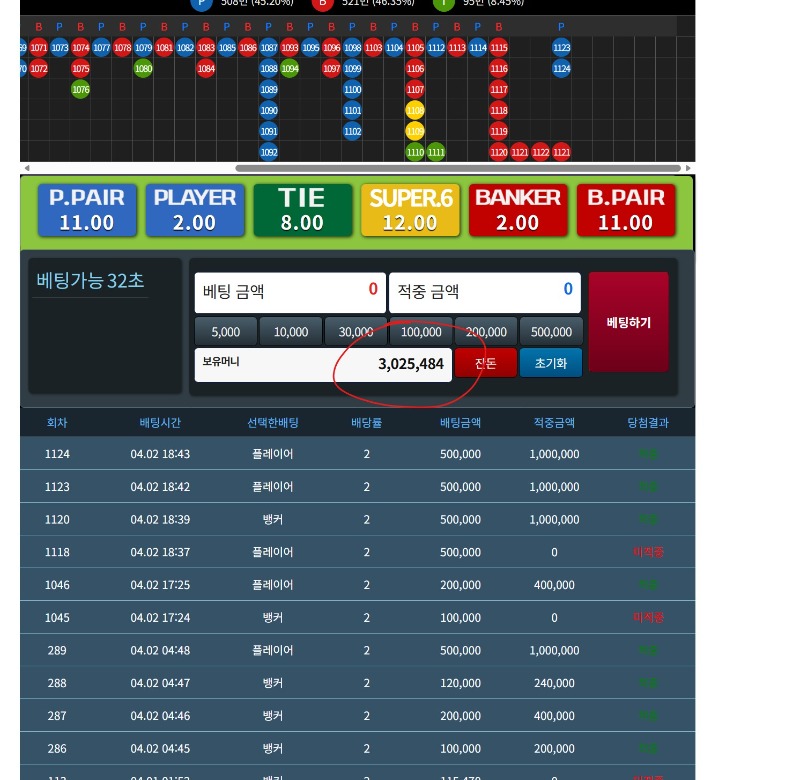800x780 pixels.
Task: Click the blue round 1124 roadmap bead
Action: pos(561,69)
